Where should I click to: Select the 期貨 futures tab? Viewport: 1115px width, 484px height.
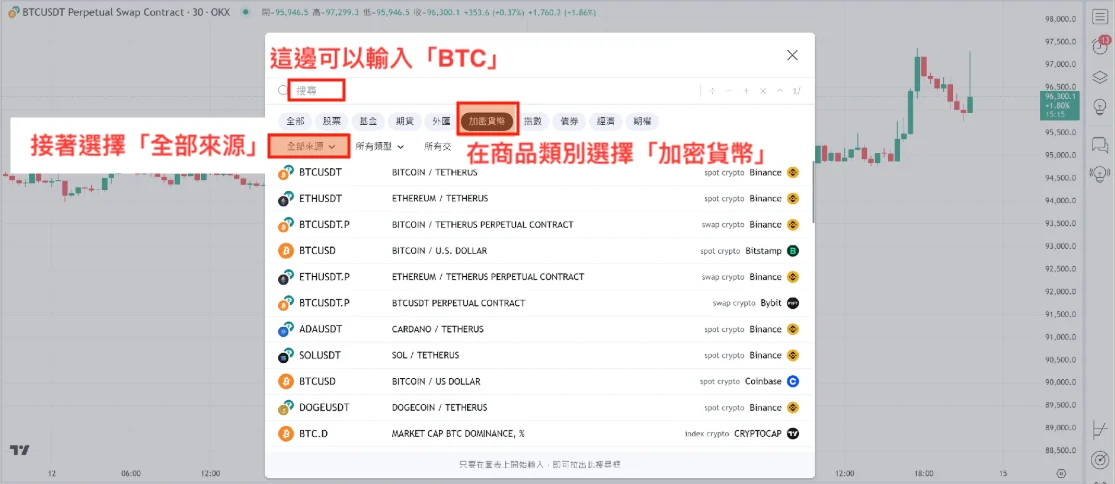[x=405, y=122]
